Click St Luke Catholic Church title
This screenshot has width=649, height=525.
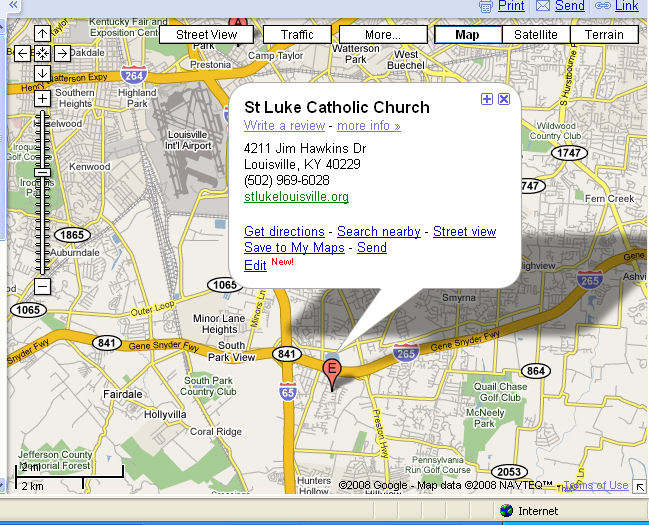[x=337, y=107]
